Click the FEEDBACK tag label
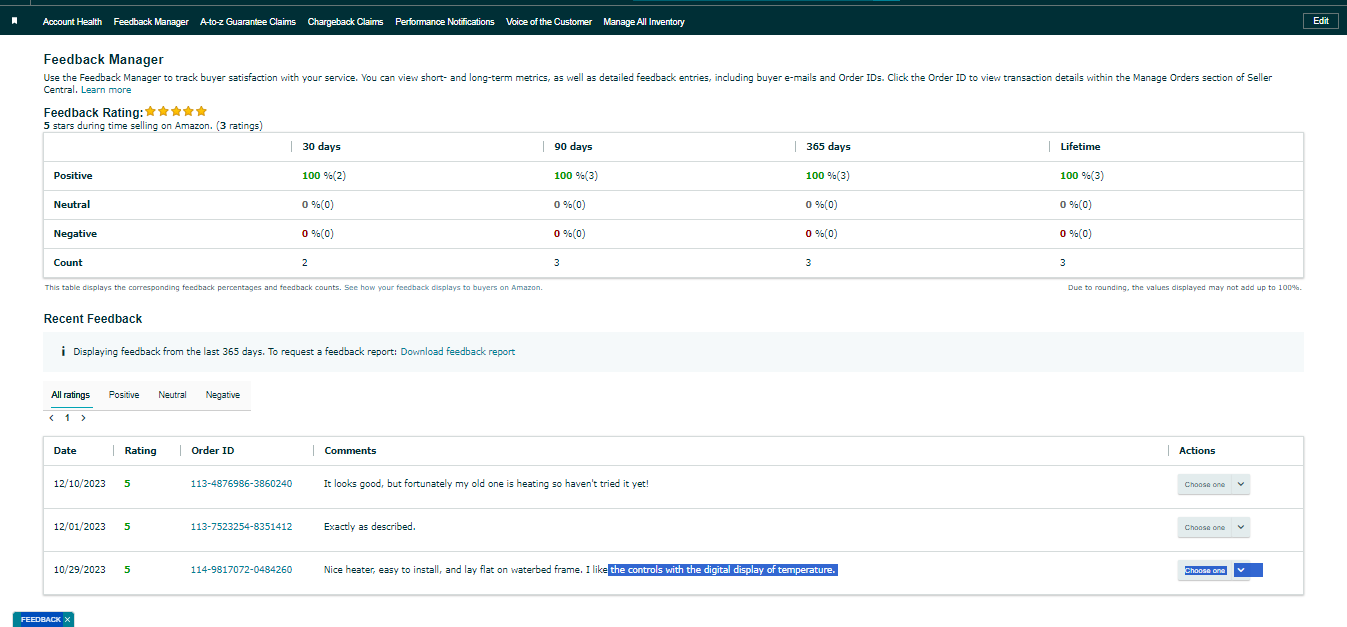The width and height of the screenshot is (1347, 627). click(41, 620)
